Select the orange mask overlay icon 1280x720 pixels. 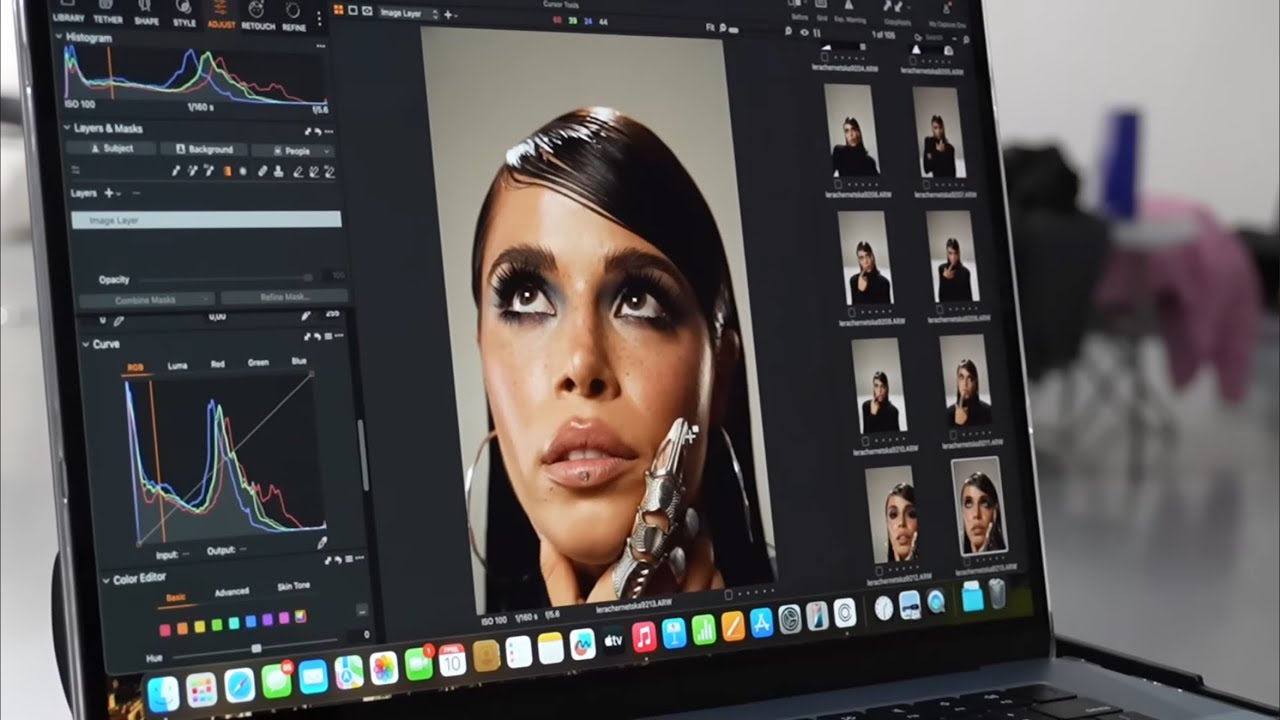click(227, 171)
